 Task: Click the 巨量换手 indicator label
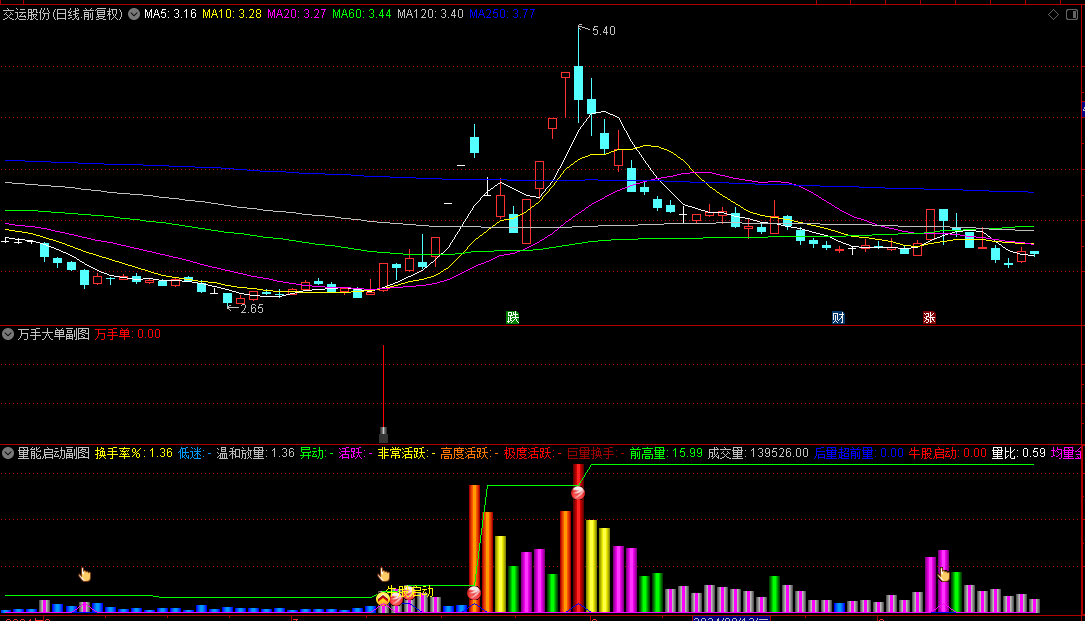596,453
